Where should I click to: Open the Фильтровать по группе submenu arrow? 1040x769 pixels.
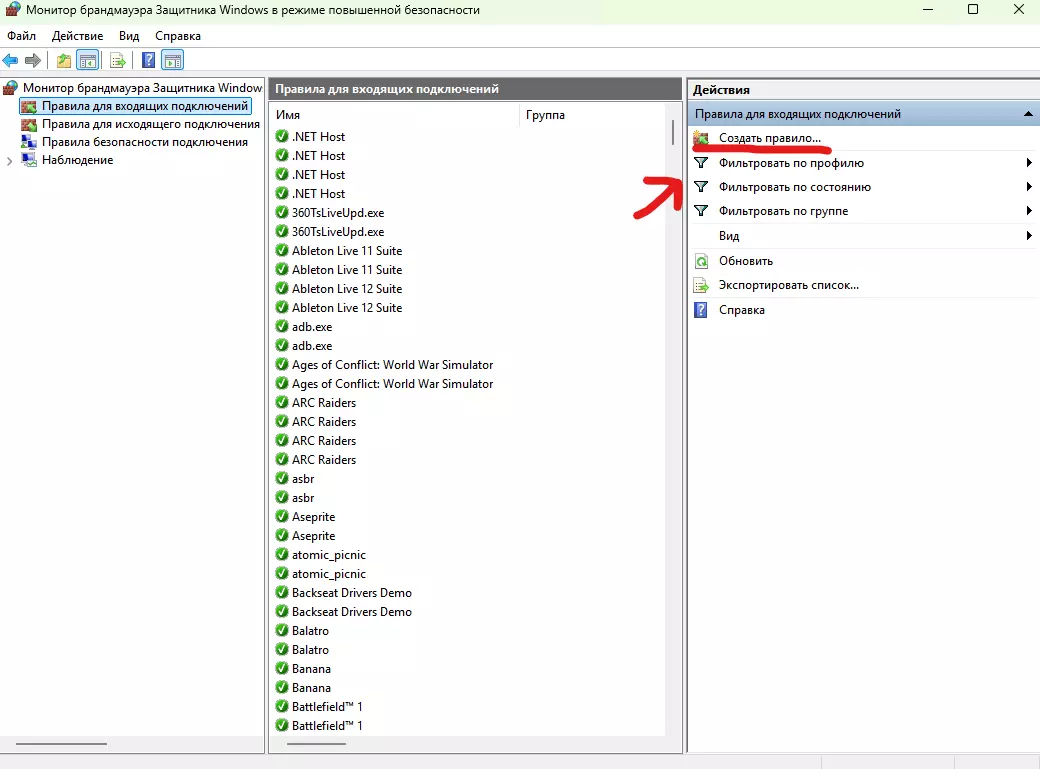1029,211
